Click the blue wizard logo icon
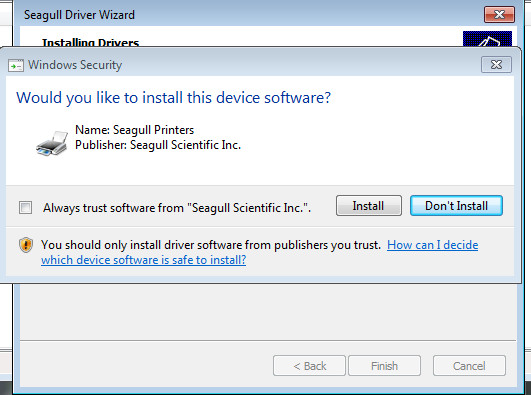531x395 pixels. click(487, 39)
